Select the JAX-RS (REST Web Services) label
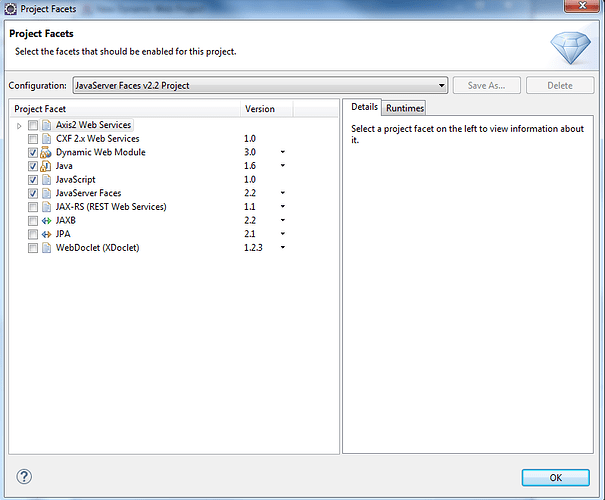This screenshot has height=500, width=605. pos(111,207)
